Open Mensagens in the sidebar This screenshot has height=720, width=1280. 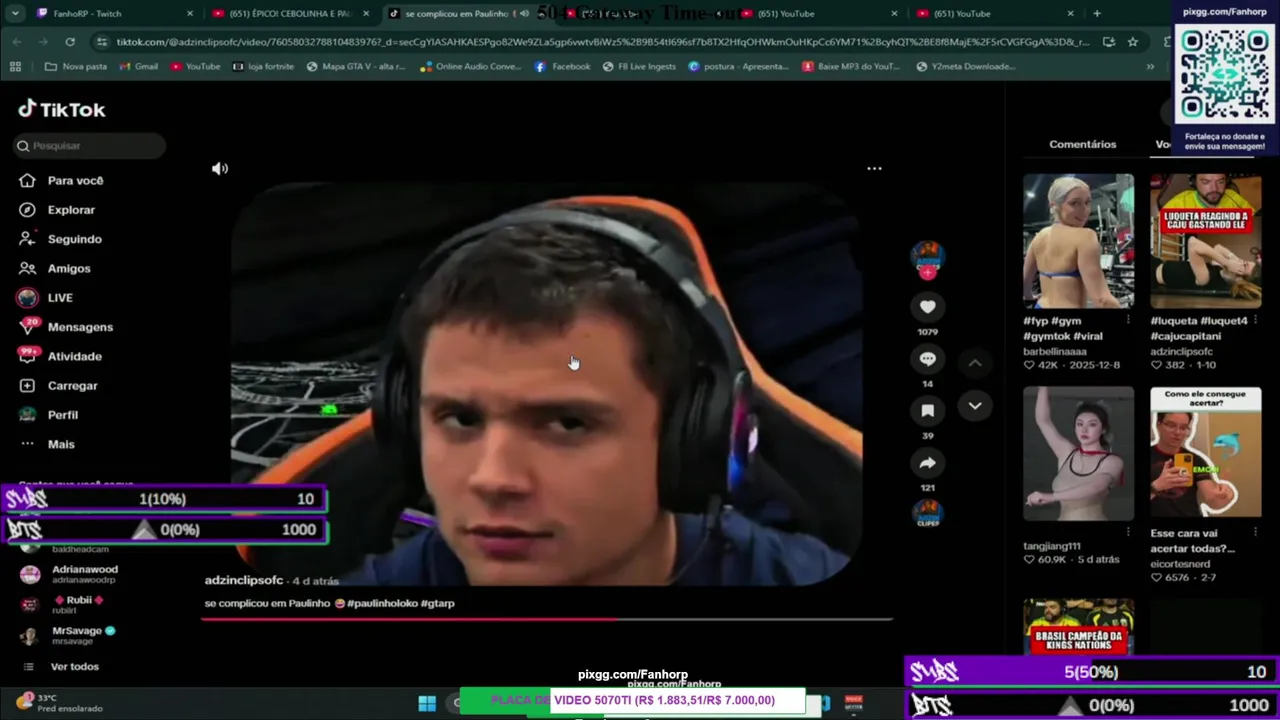tap(80, 327)
